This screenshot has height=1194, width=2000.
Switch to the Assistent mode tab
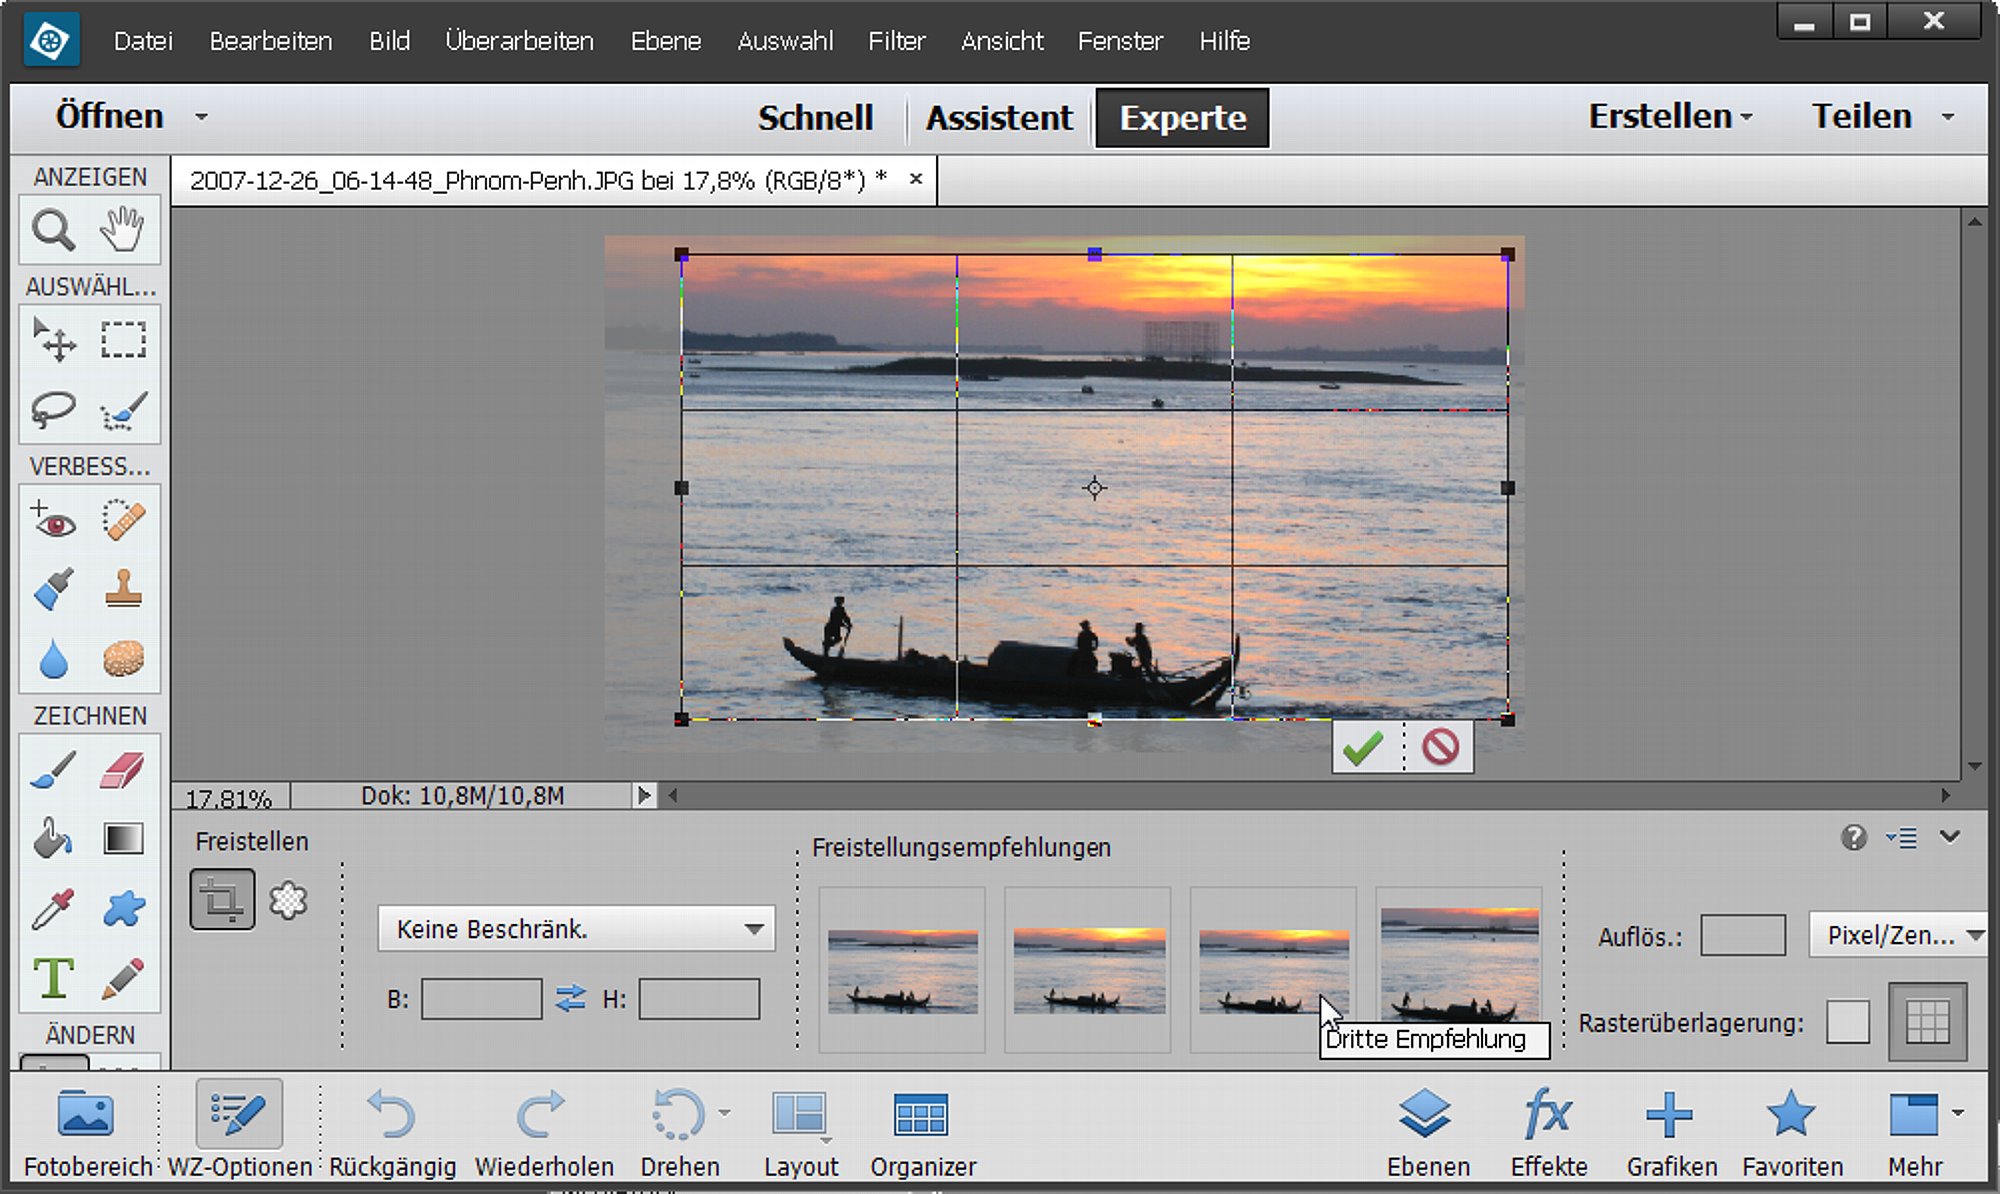[998, 118]
